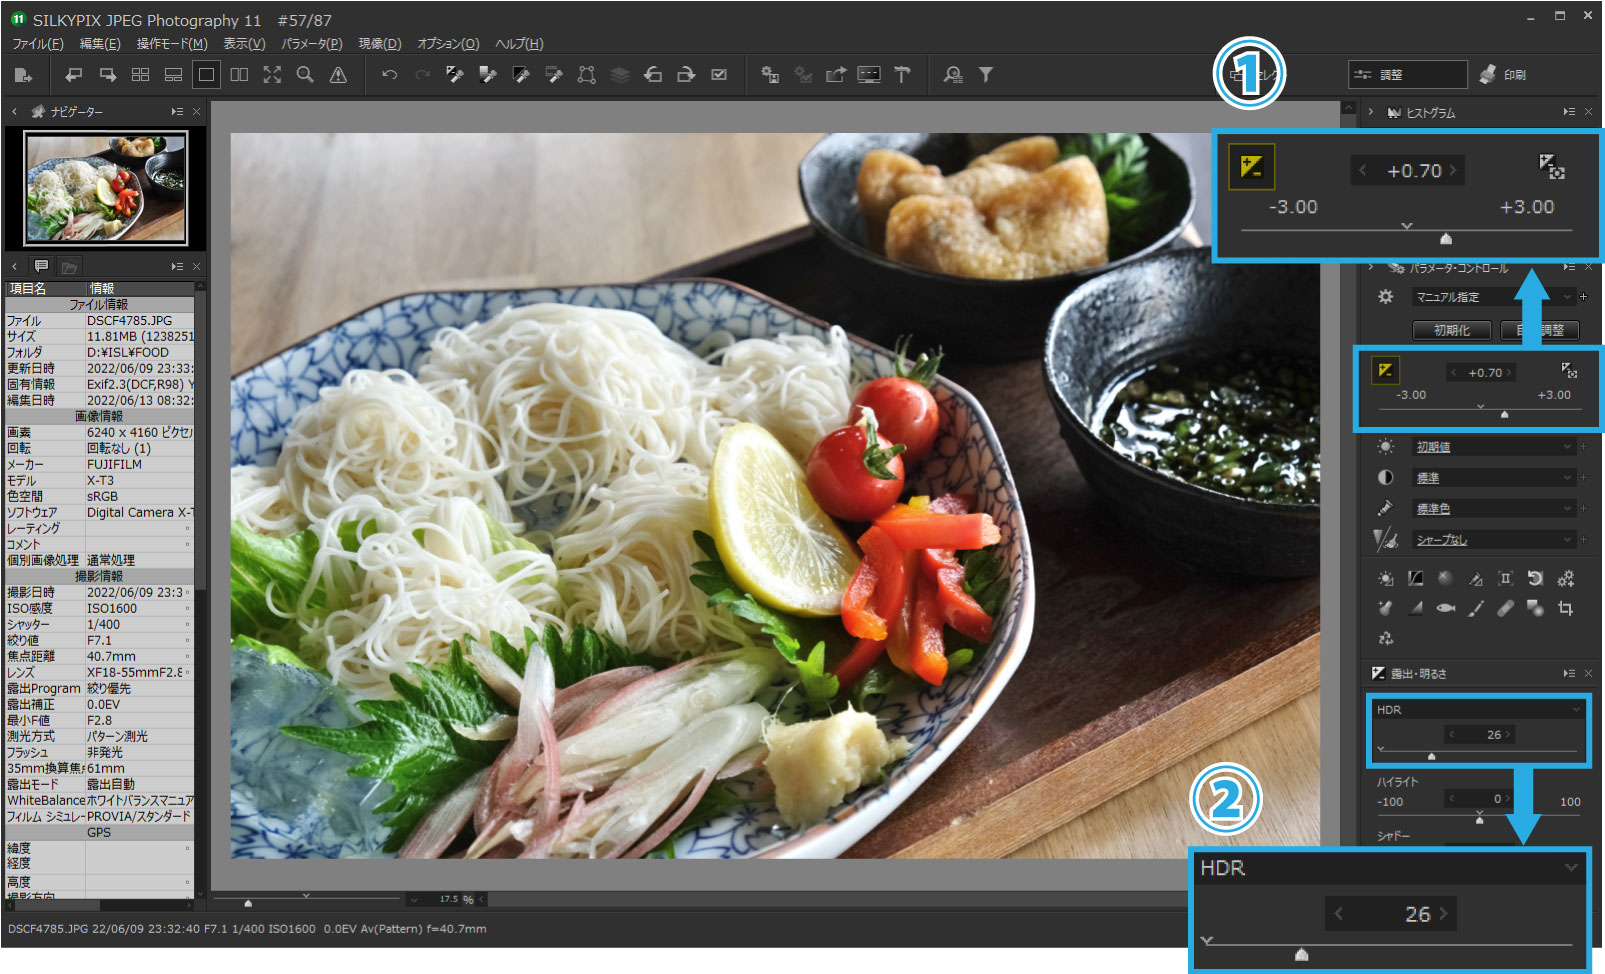The image size is (1605, 974).
Task: Click the 自動調整 button
Action: coord(1540,330)
